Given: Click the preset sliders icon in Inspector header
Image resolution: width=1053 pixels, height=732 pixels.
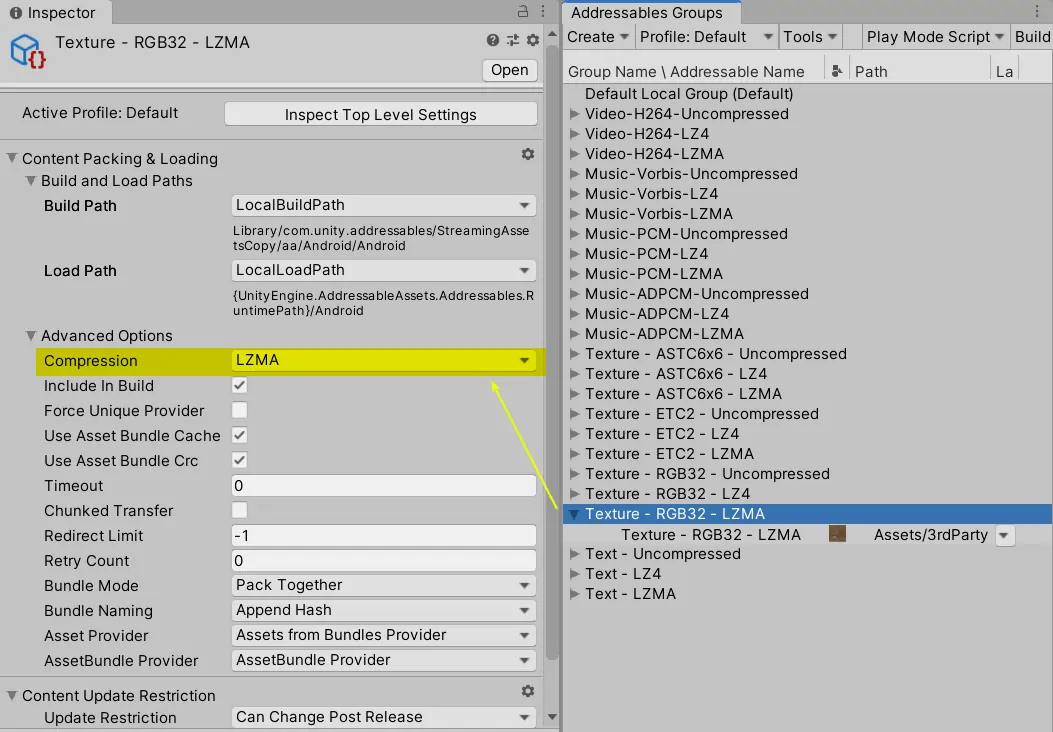Looking at the screenshot, I should [x=513, y=40].
